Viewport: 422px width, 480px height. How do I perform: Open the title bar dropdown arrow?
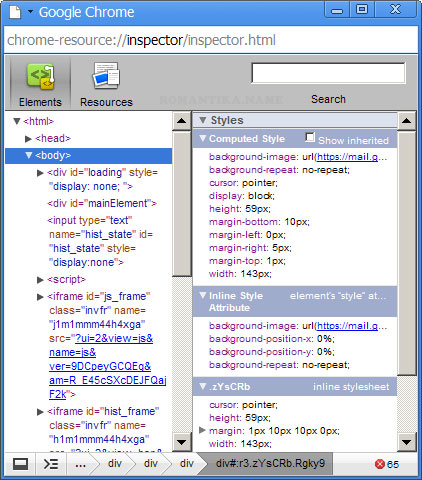30,12
